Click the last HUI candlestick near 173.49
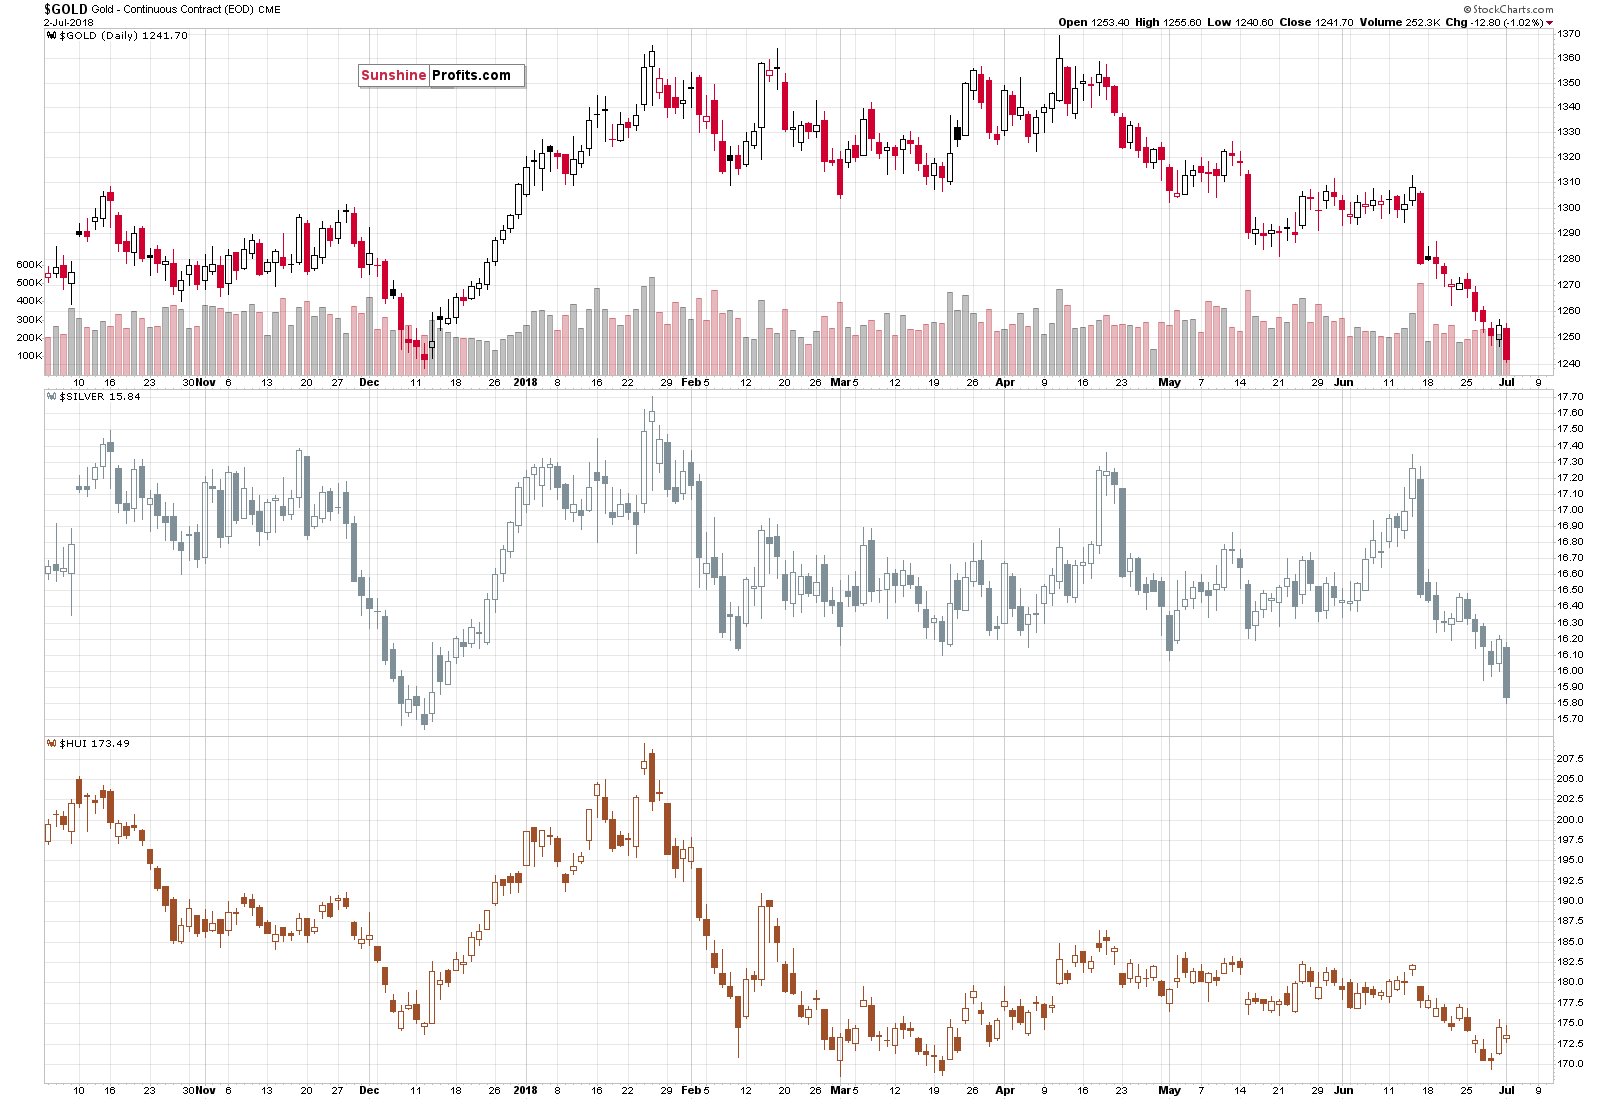This screenshot has width=1600, height=1100. [x=1507, y=1037]
